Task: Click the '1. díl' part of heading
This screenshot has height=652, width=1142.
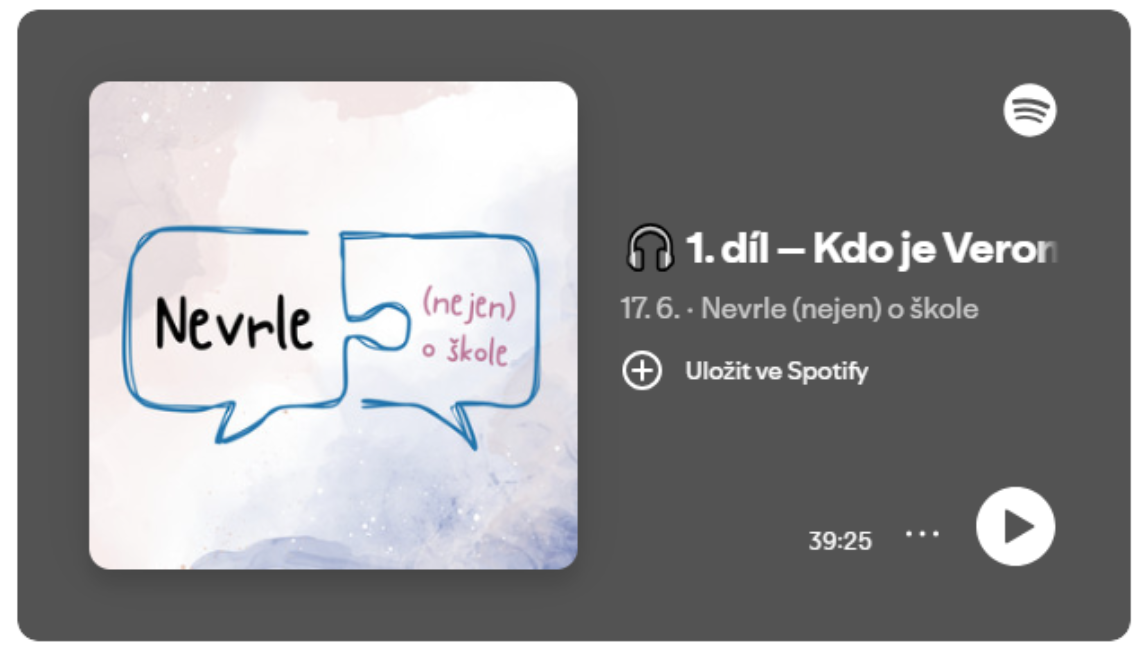Action: coord(727,248)
